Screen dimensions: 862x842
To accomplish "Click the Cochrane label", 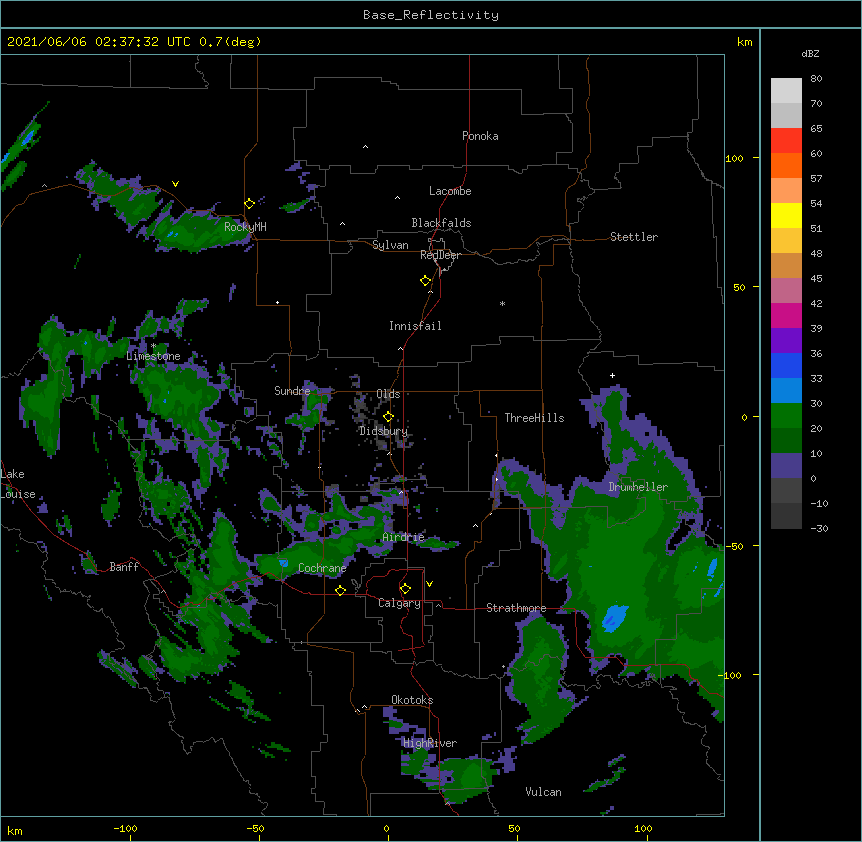I will [x=322, y=568].
